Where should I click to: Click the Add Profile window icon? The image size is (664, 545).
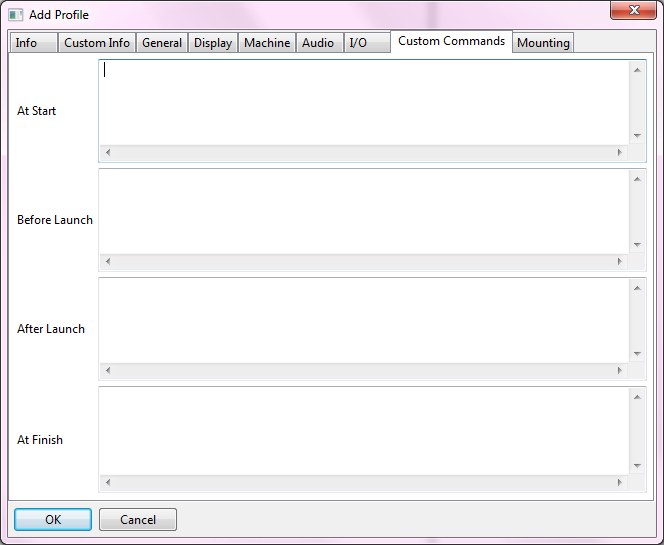(16, 15)
